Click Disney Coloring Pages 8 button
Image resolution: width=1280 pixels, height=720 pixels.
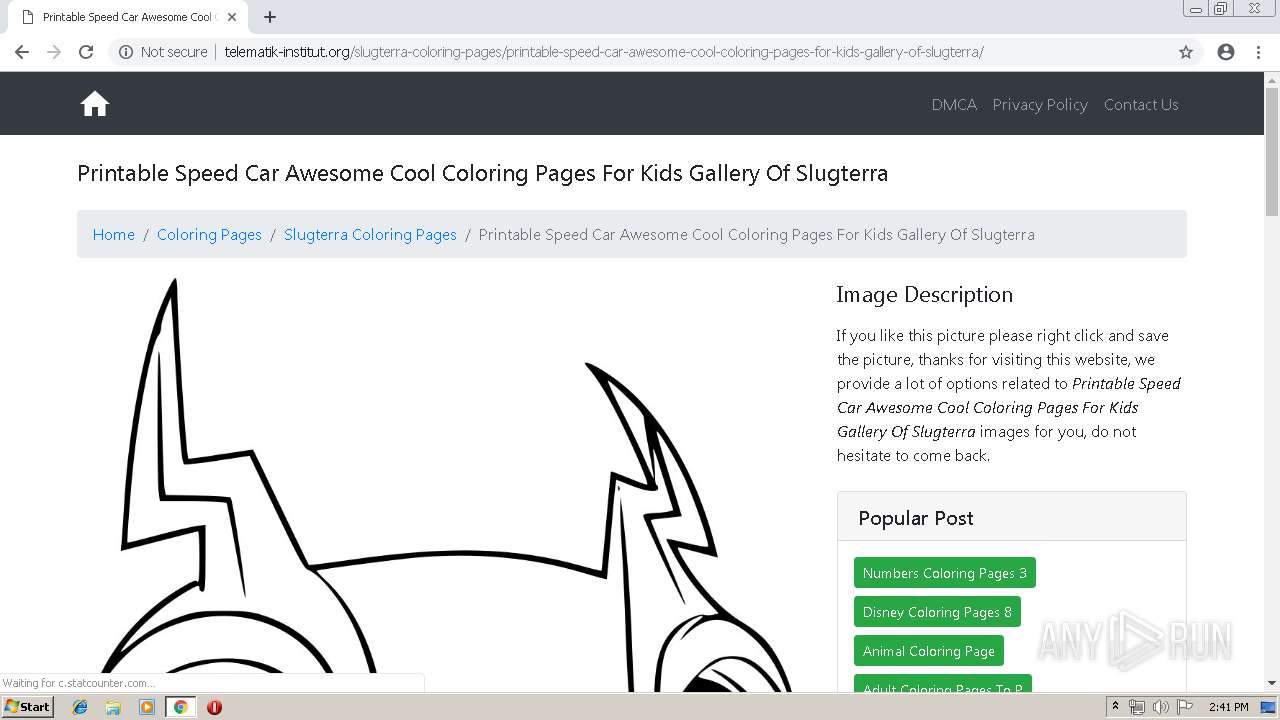(x=937, y=612)
